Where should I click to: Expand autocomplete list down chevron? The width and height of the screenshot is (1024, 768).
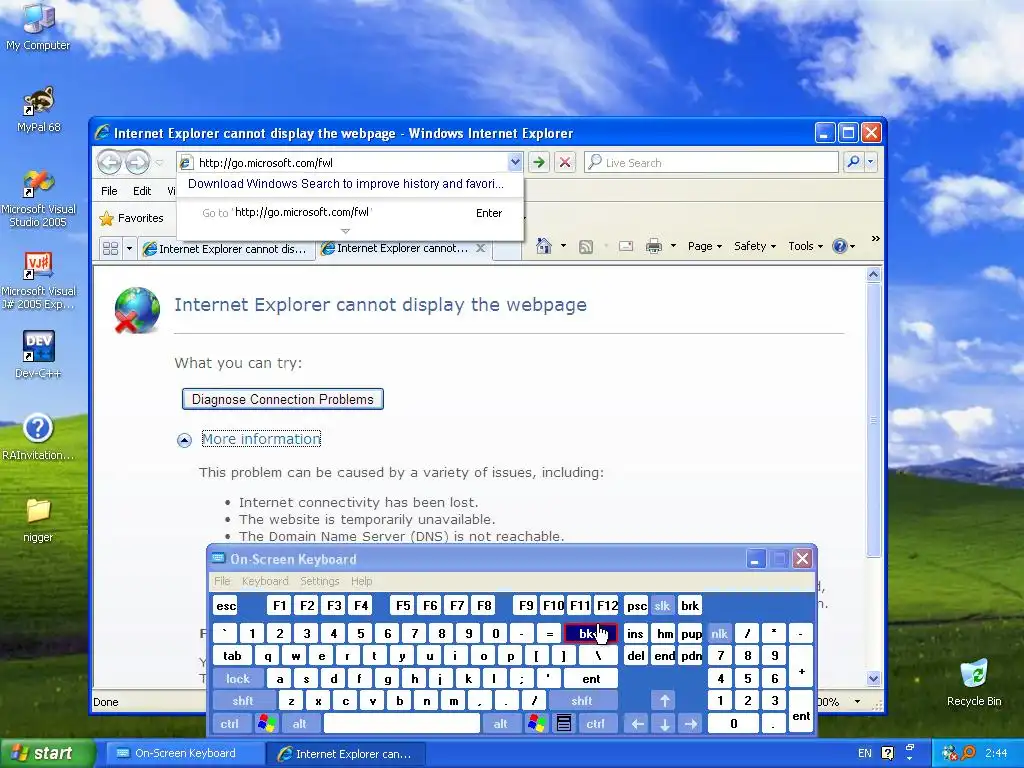345,231
